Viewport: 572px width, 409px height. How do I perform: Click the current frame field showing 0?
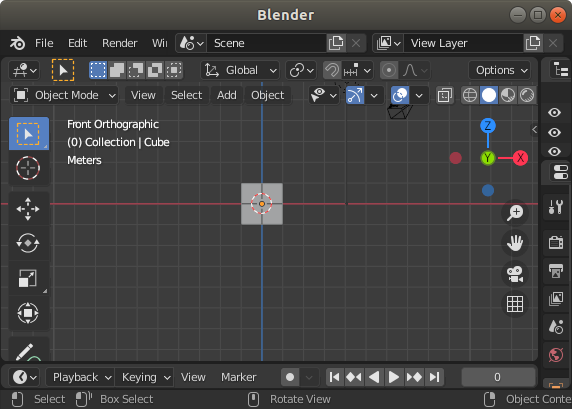(498, 377)
